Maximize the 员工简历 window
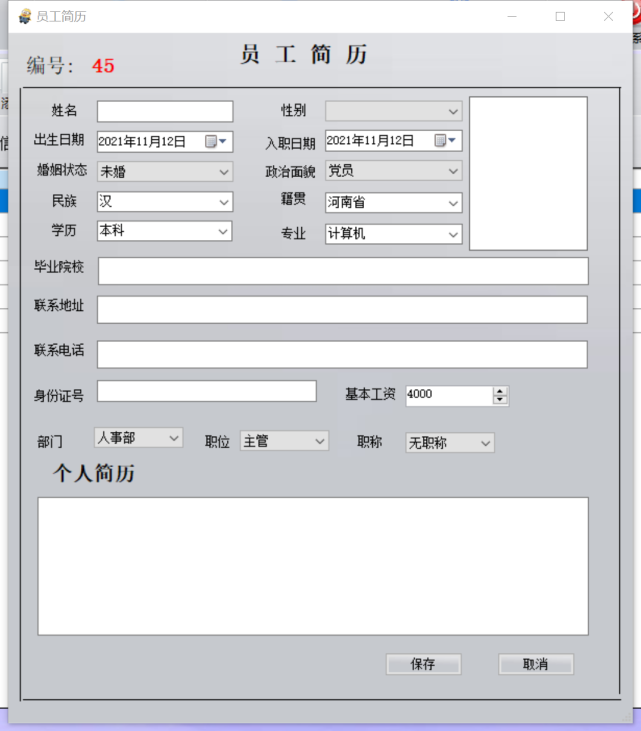Viewport: 641px width, 731px height. (560, 16)
